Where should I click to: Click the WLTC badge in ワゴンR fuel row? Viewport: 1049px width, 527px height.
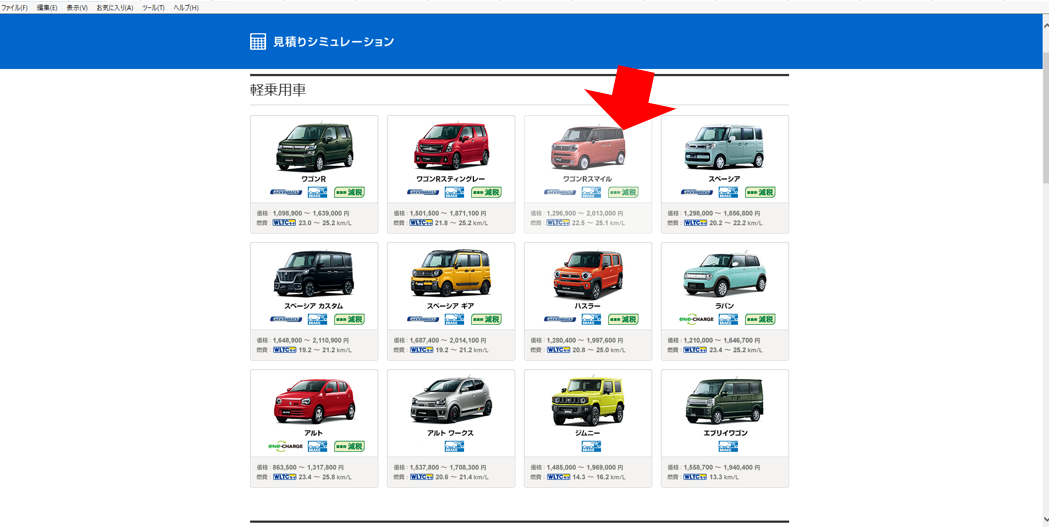point(284,223)
